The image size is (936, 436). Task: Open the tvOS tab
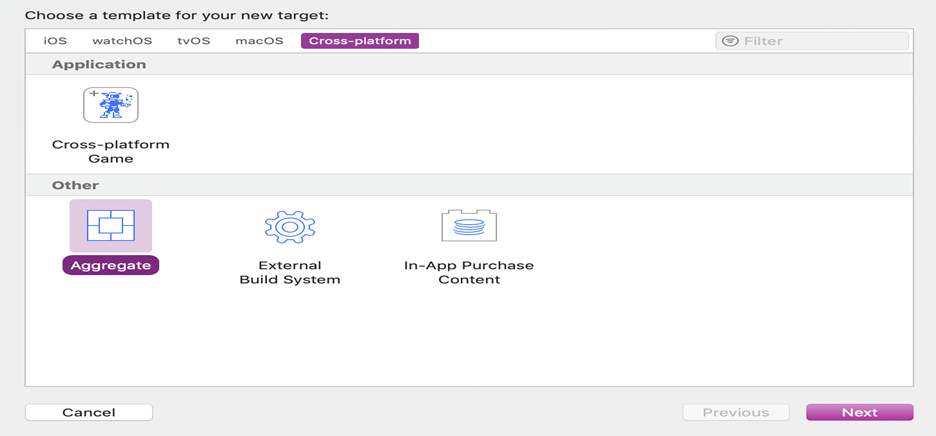(193, 41)
